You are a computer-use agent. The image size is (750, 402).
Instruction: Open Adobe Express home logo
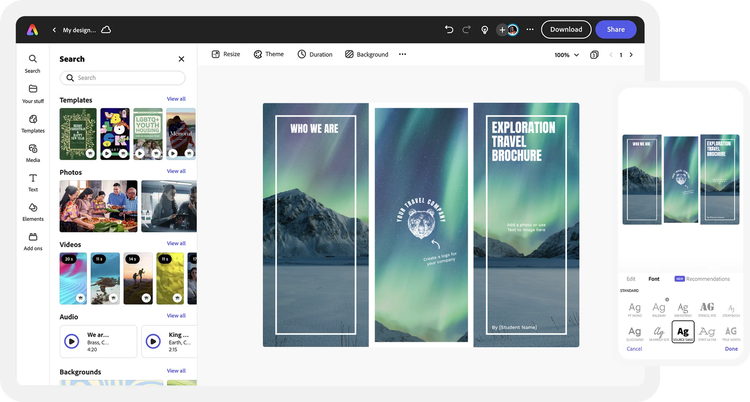[x=33, y=30]
